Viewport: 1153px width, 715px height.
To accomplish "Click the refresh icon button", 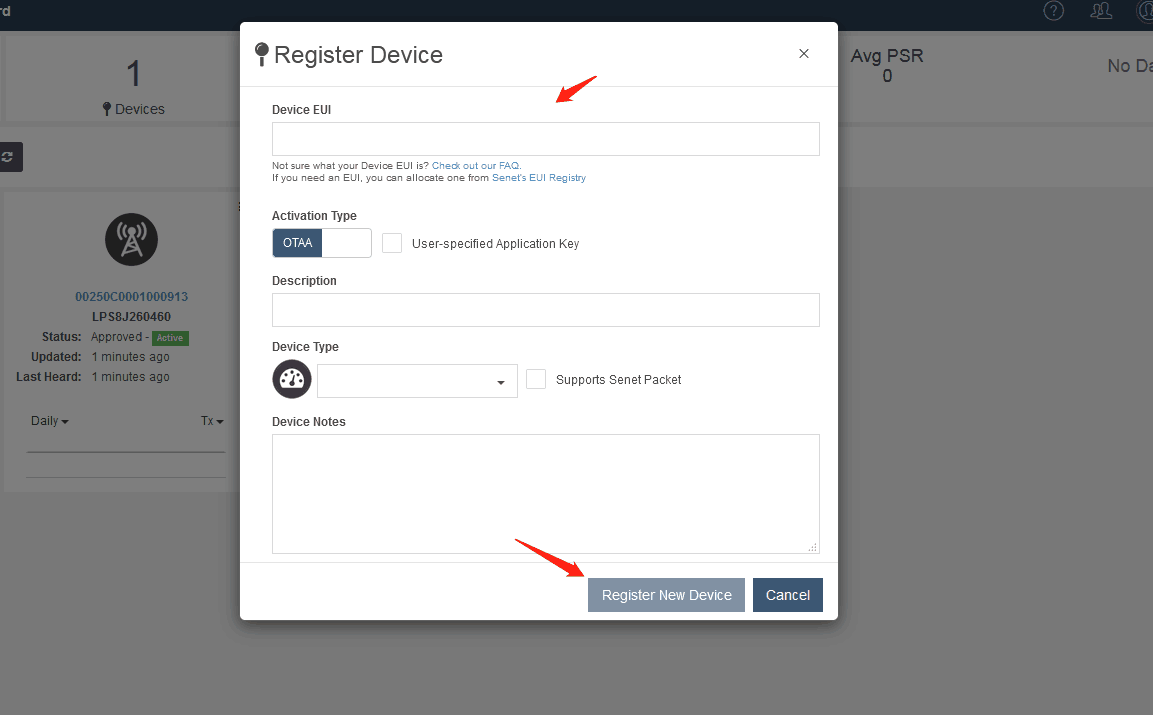I will coord(9,157).
